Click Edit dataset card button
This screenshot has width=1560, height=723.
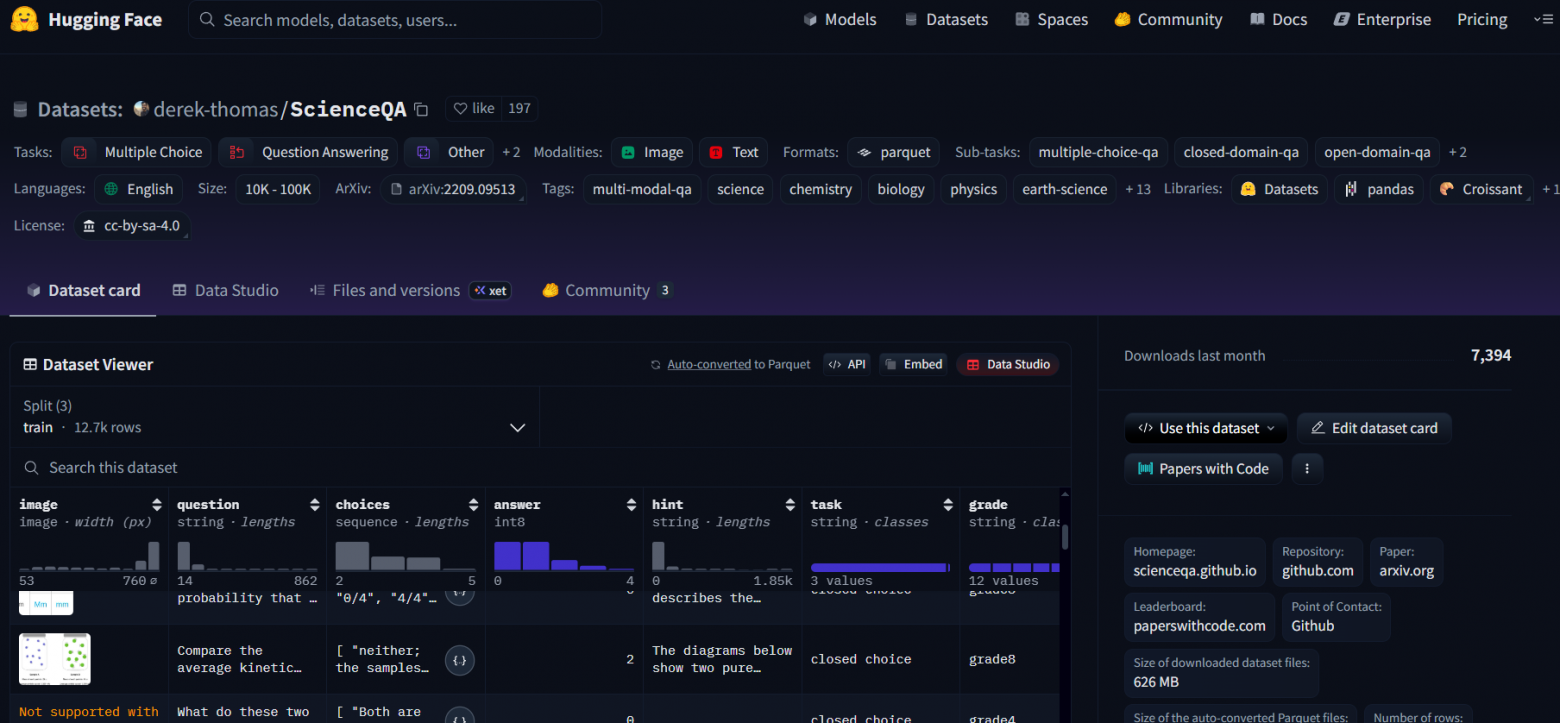click(1374, 428)
